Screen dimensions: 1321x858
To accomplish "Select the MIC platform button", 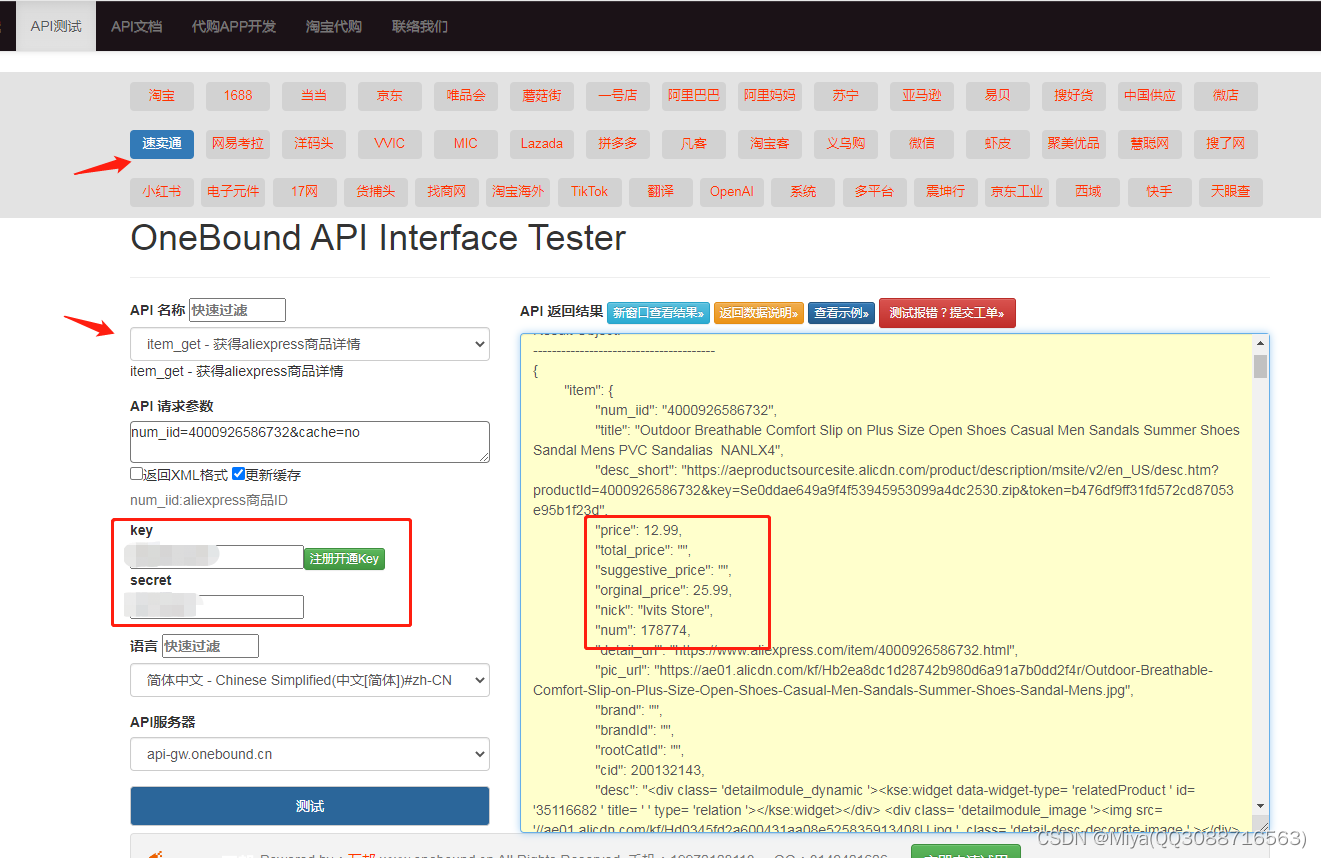I will pyautogui.click(x=466, y=144).
